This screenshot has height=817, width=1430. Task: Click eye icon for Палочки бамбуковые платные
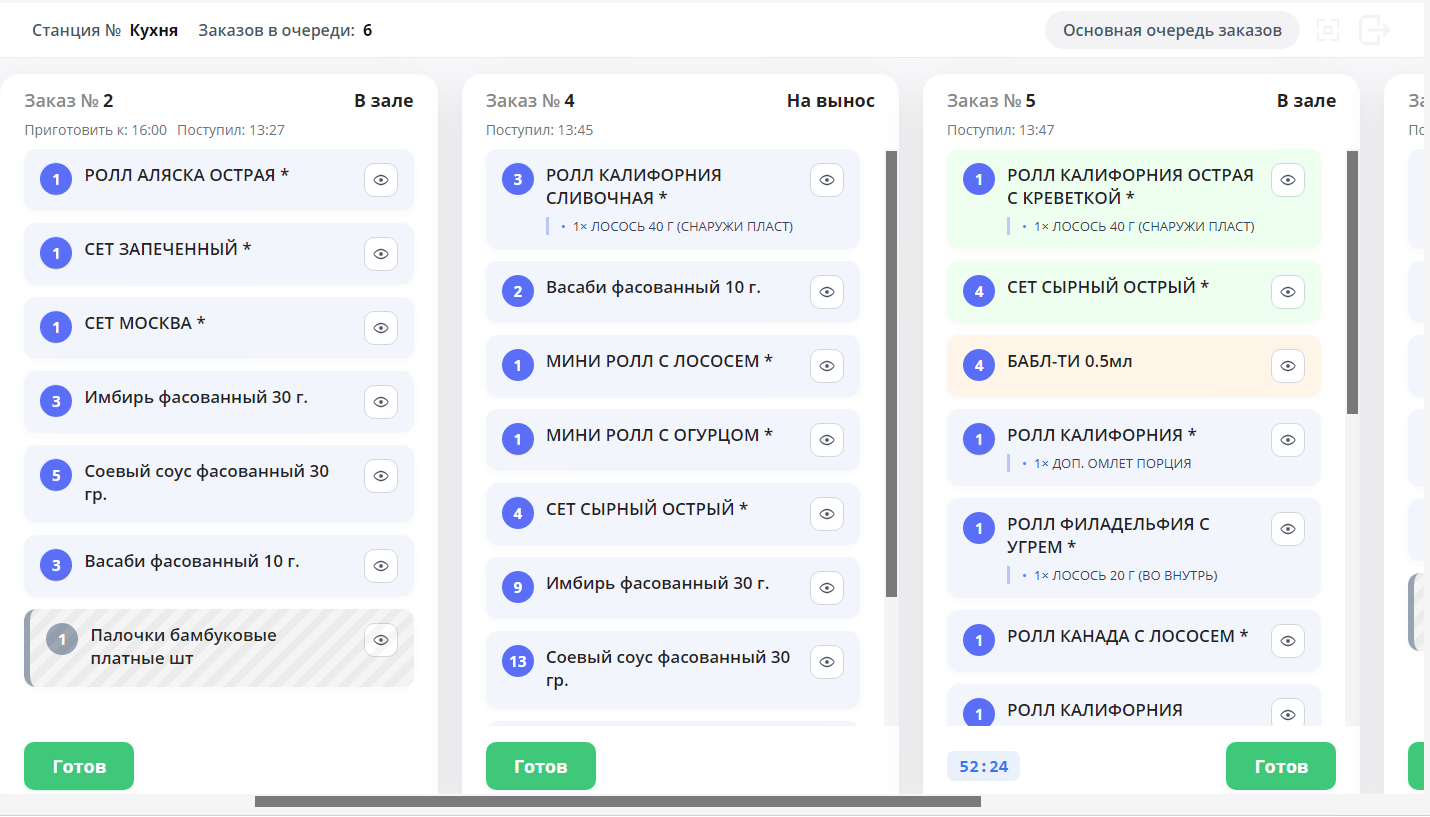coord(381,640)
